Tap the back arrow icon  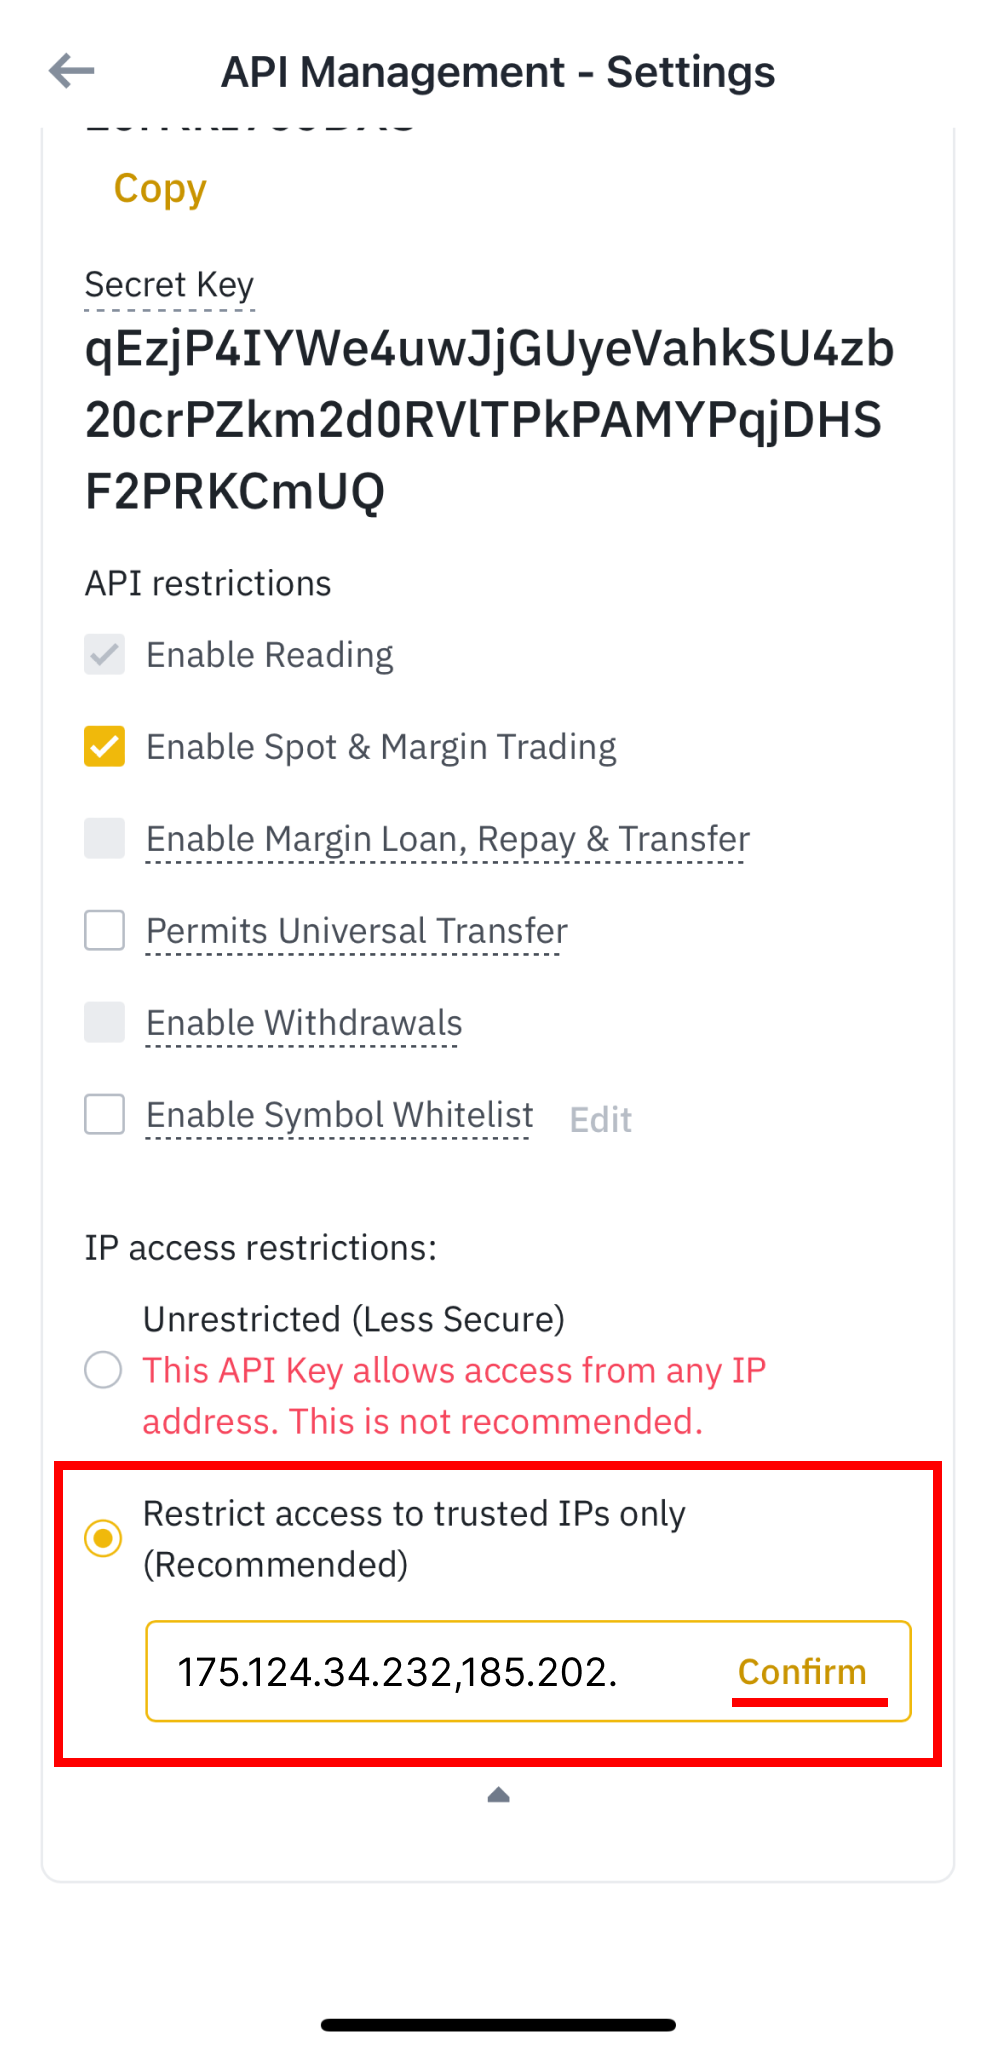tap(72, 71)
